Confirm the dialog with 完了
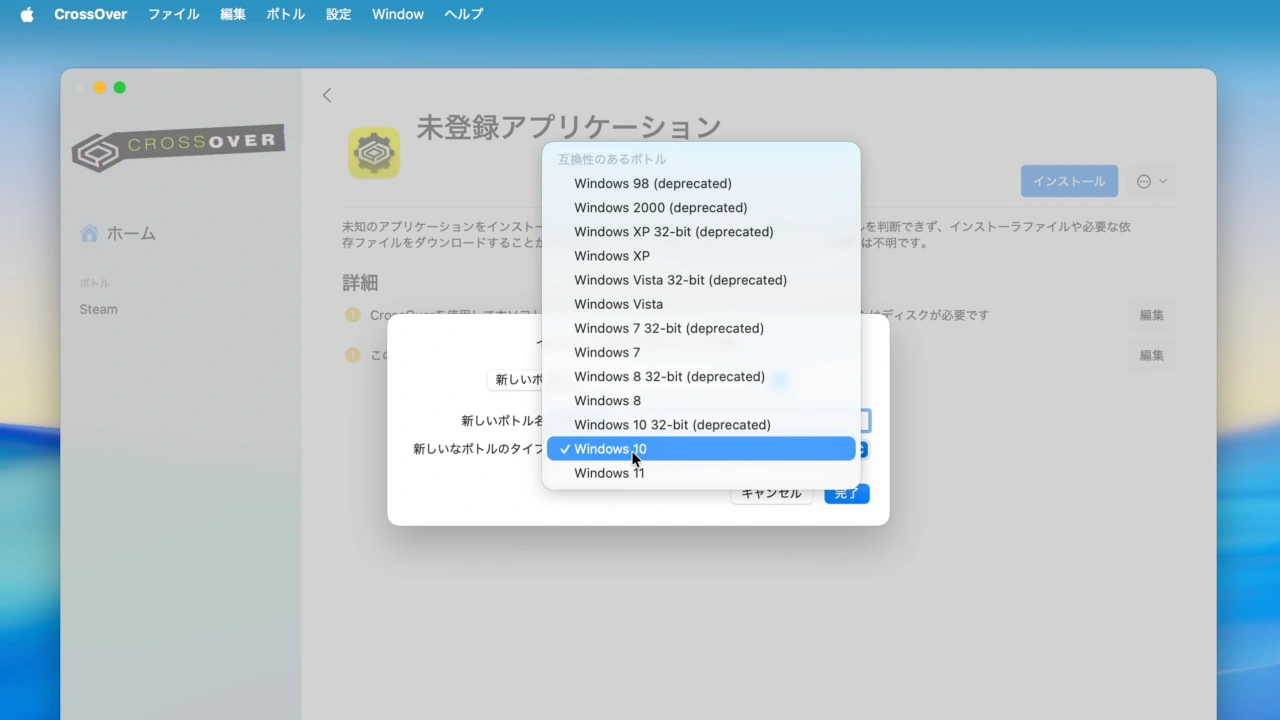 coord(847,494)
